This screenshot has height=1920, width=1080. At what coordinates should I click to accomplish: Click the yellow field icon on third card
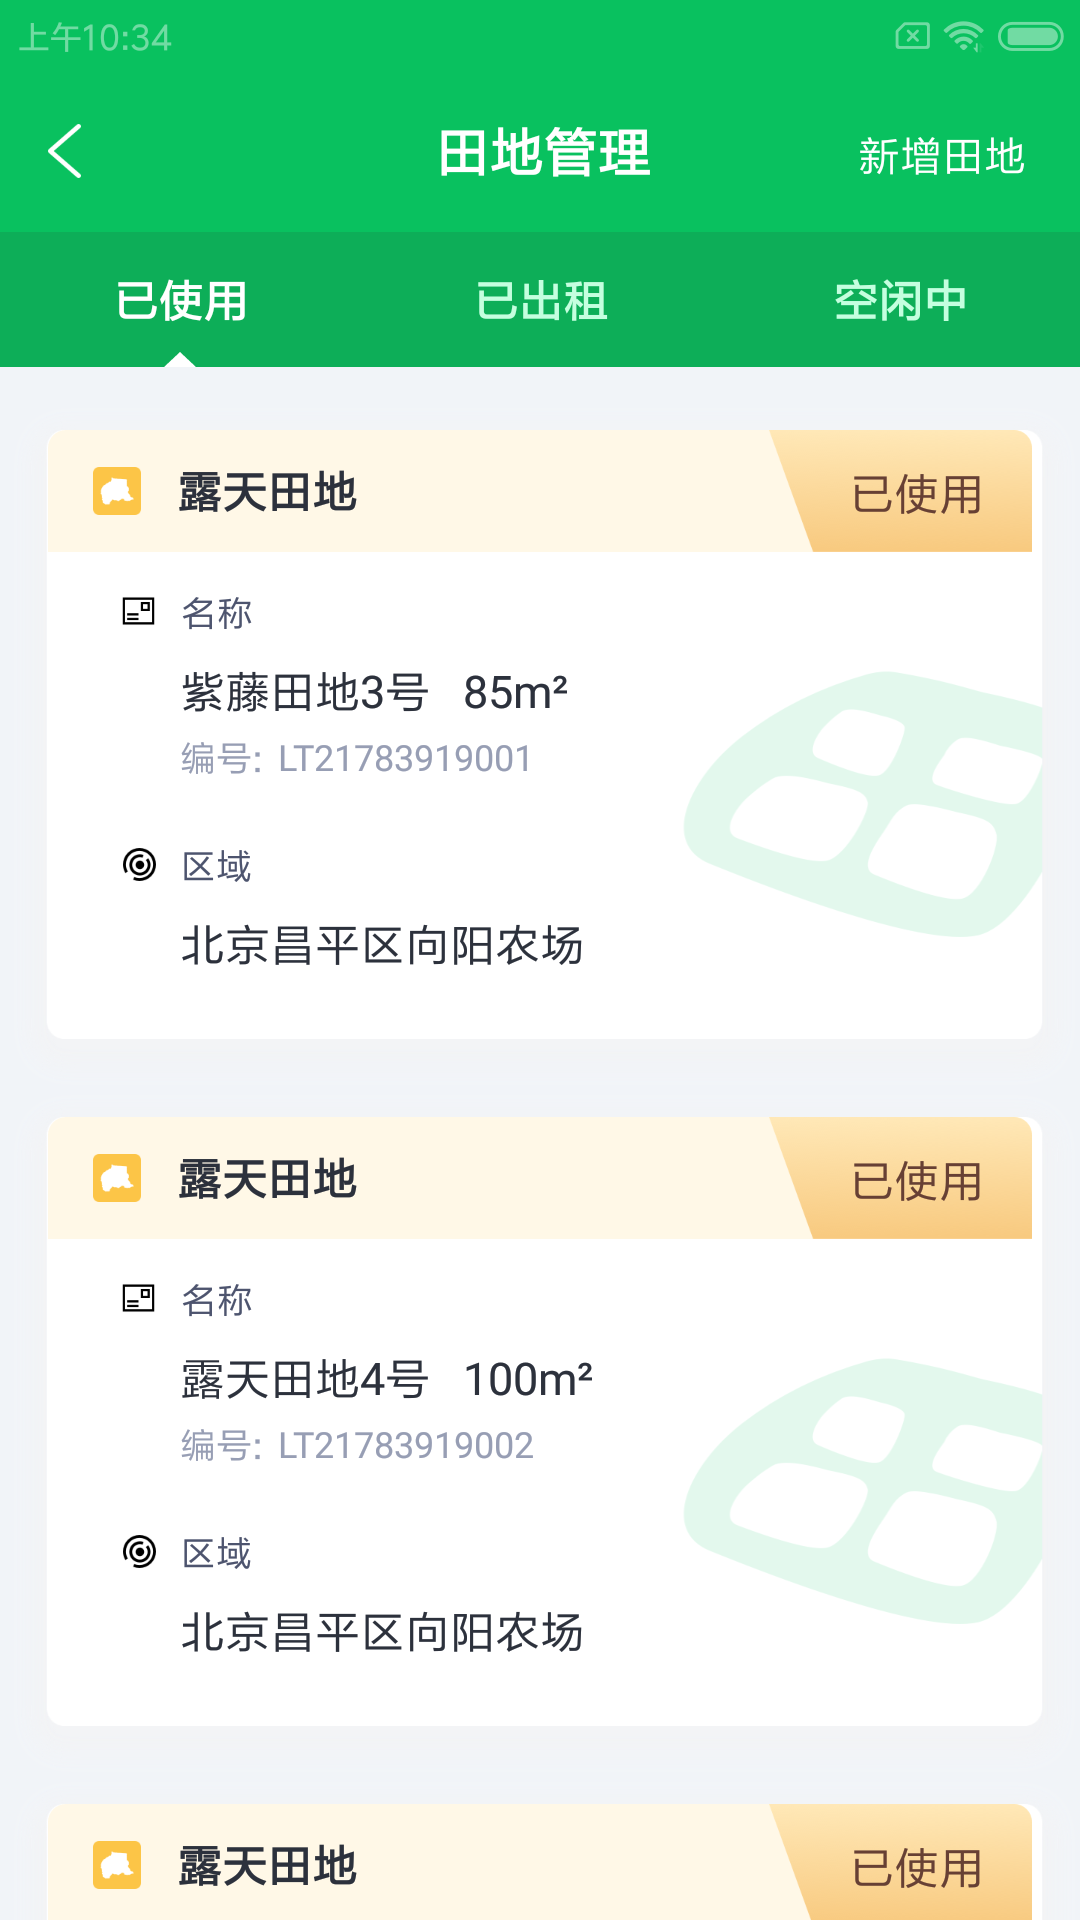coord(117,1866)
